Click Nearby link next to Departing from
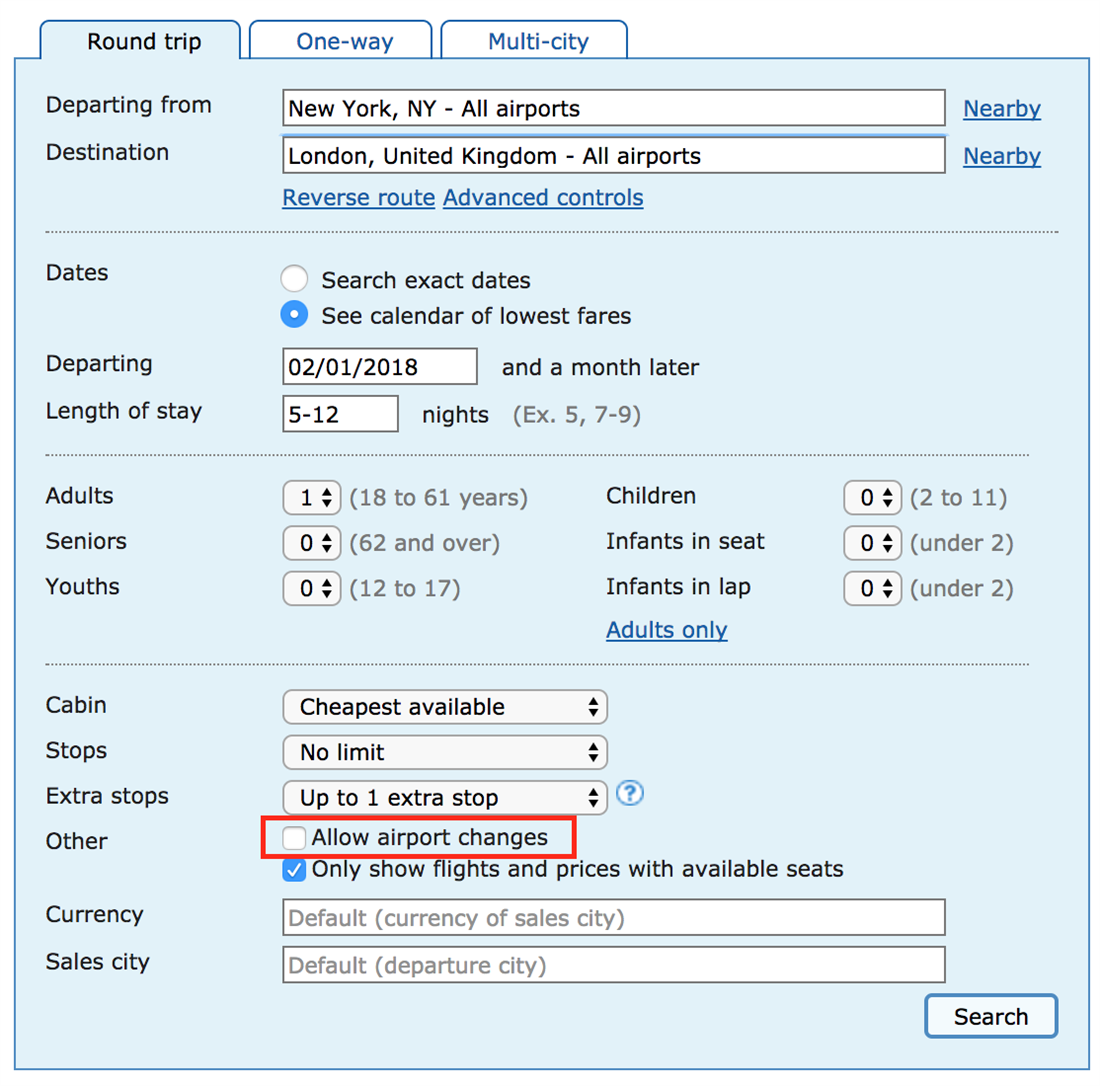This screenshot has width=1100, height=1086. pyautogui.click(x=1001, y=109)
